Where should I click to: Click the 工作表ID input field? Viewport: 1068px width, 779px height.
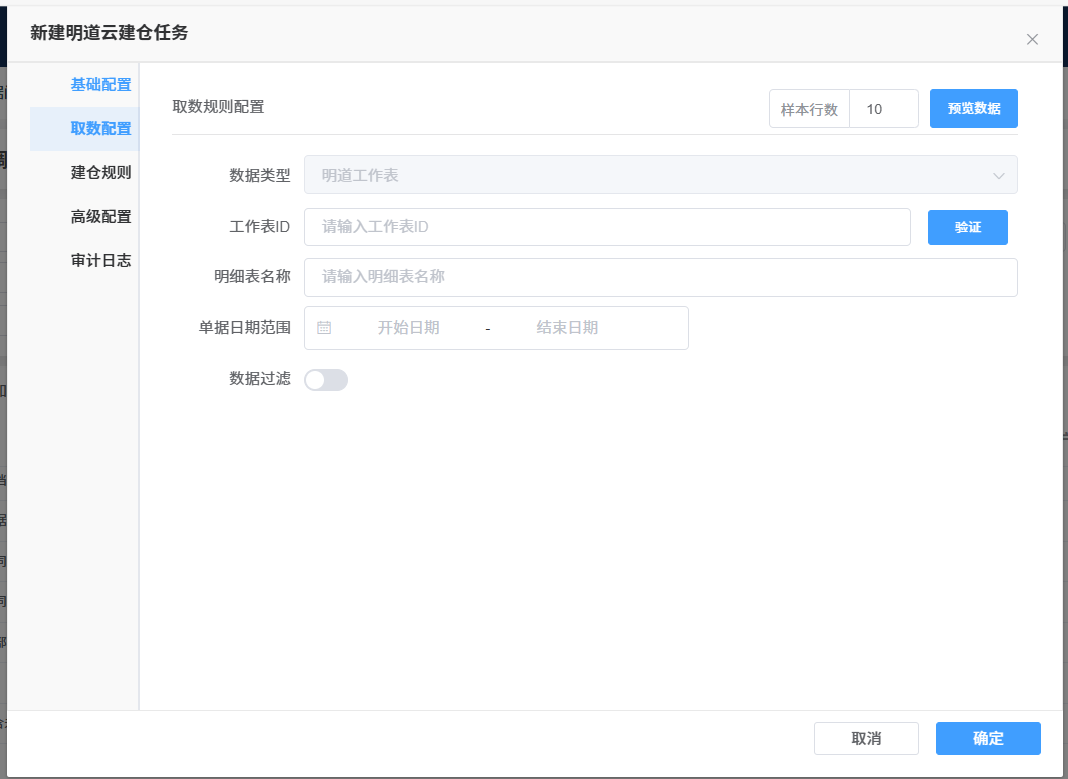pyautogui.click(x=607, y=227)
